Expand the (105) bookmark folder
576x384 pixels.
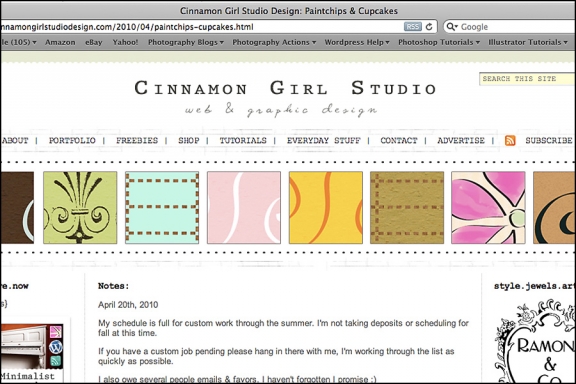[18, 42]
